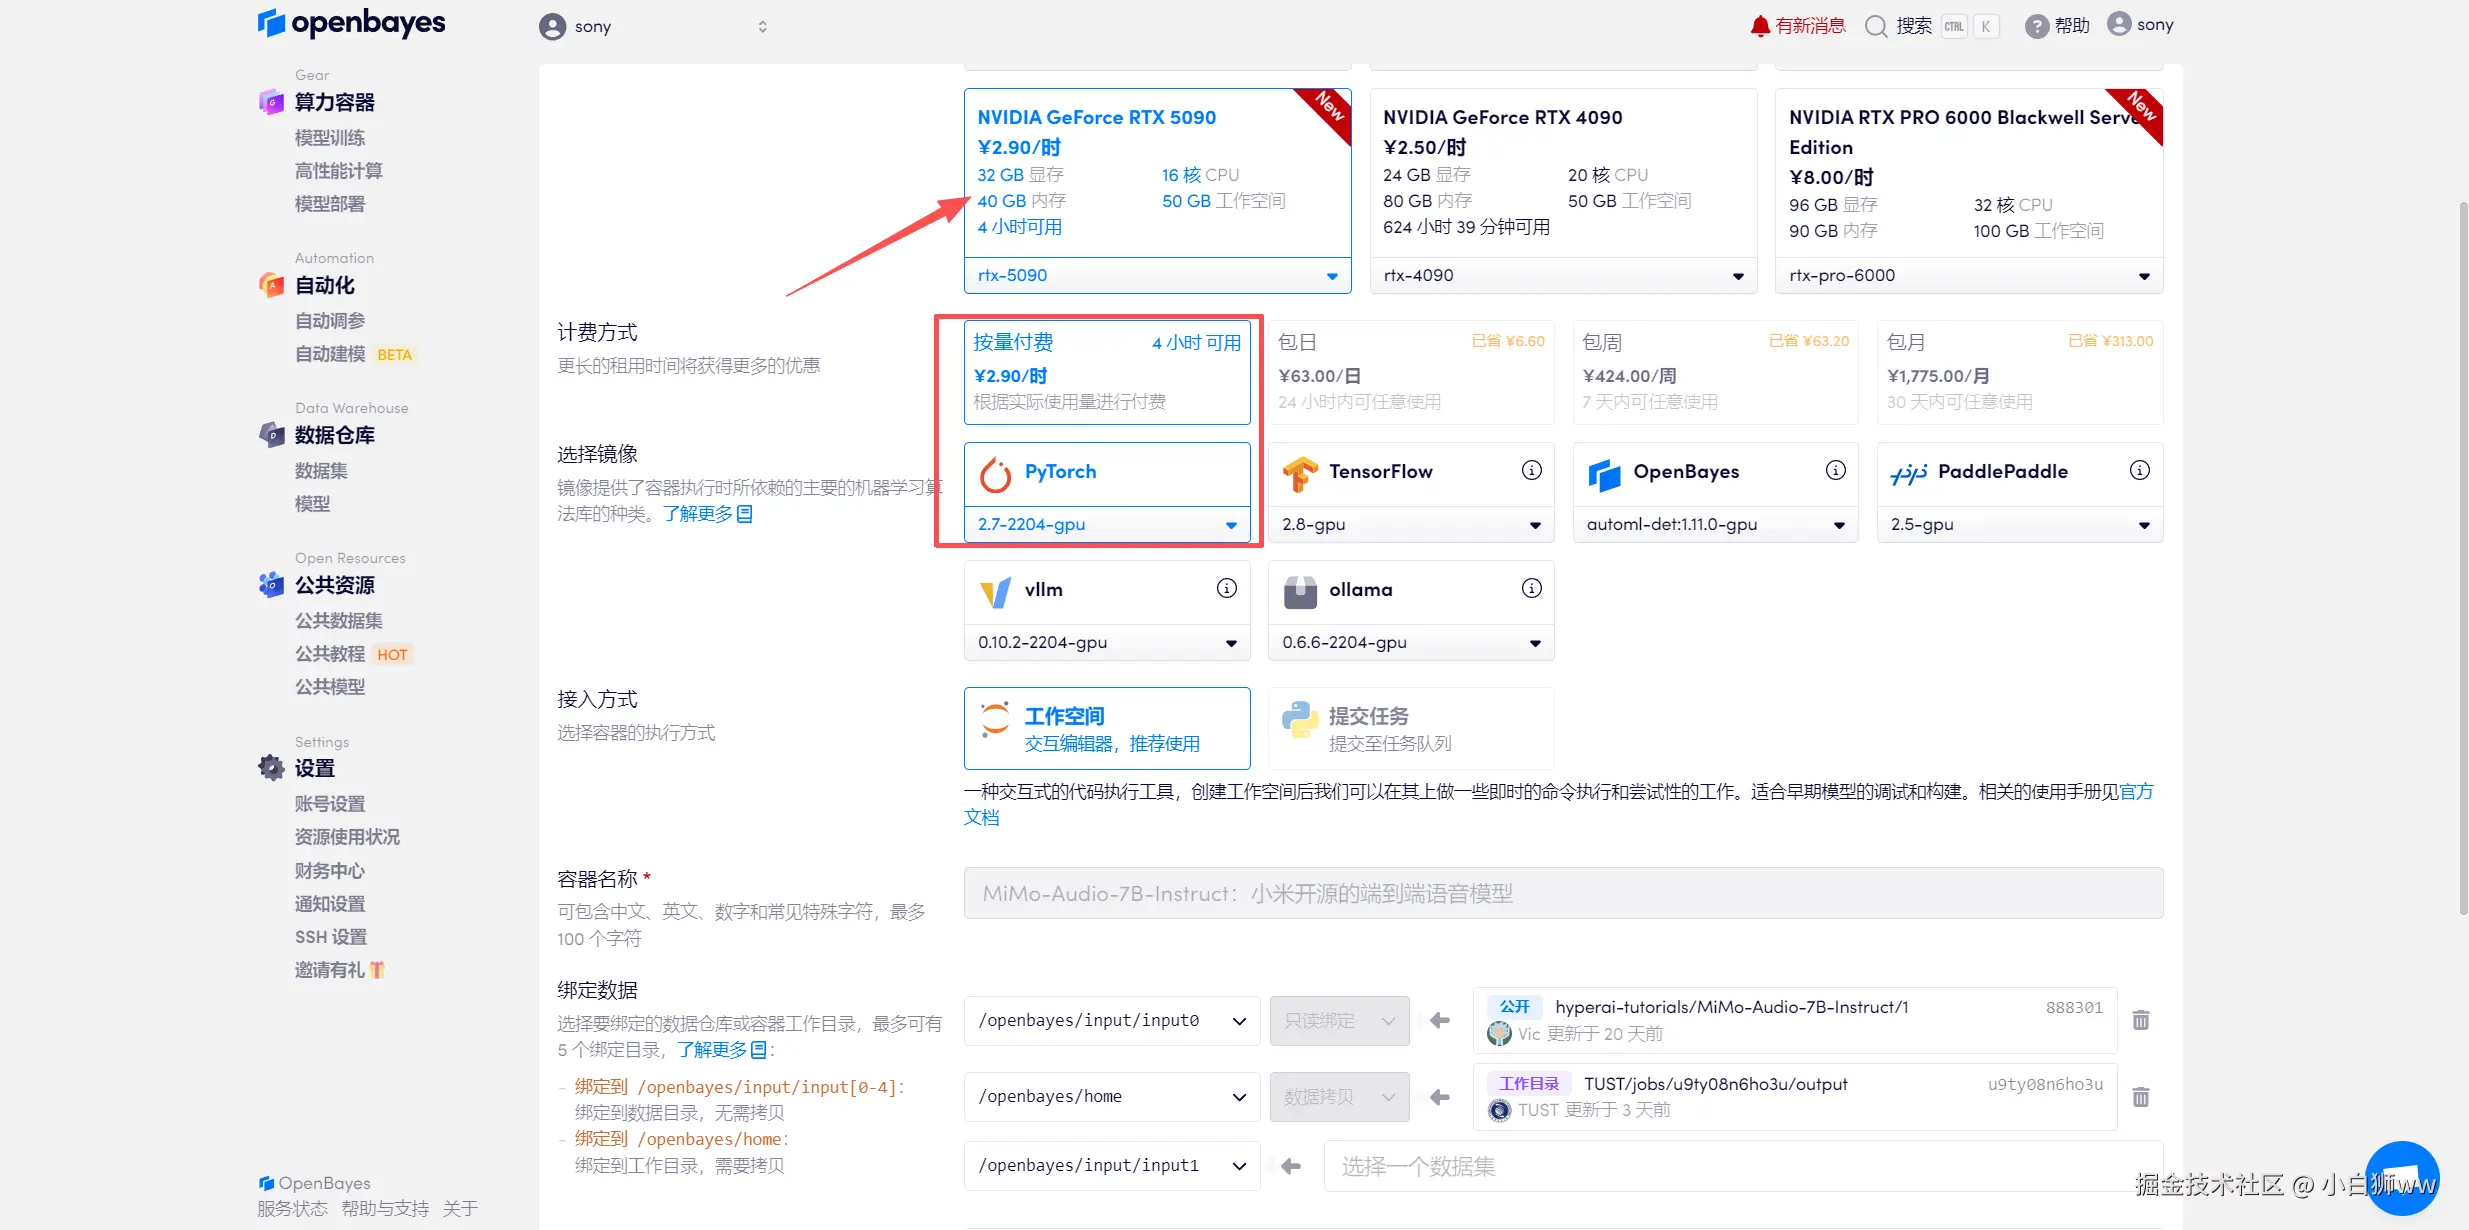The width and height of the screenshot is (2469, 1230).
Task: Go to 财务中心 settings page
Action: tap(330, 871)
